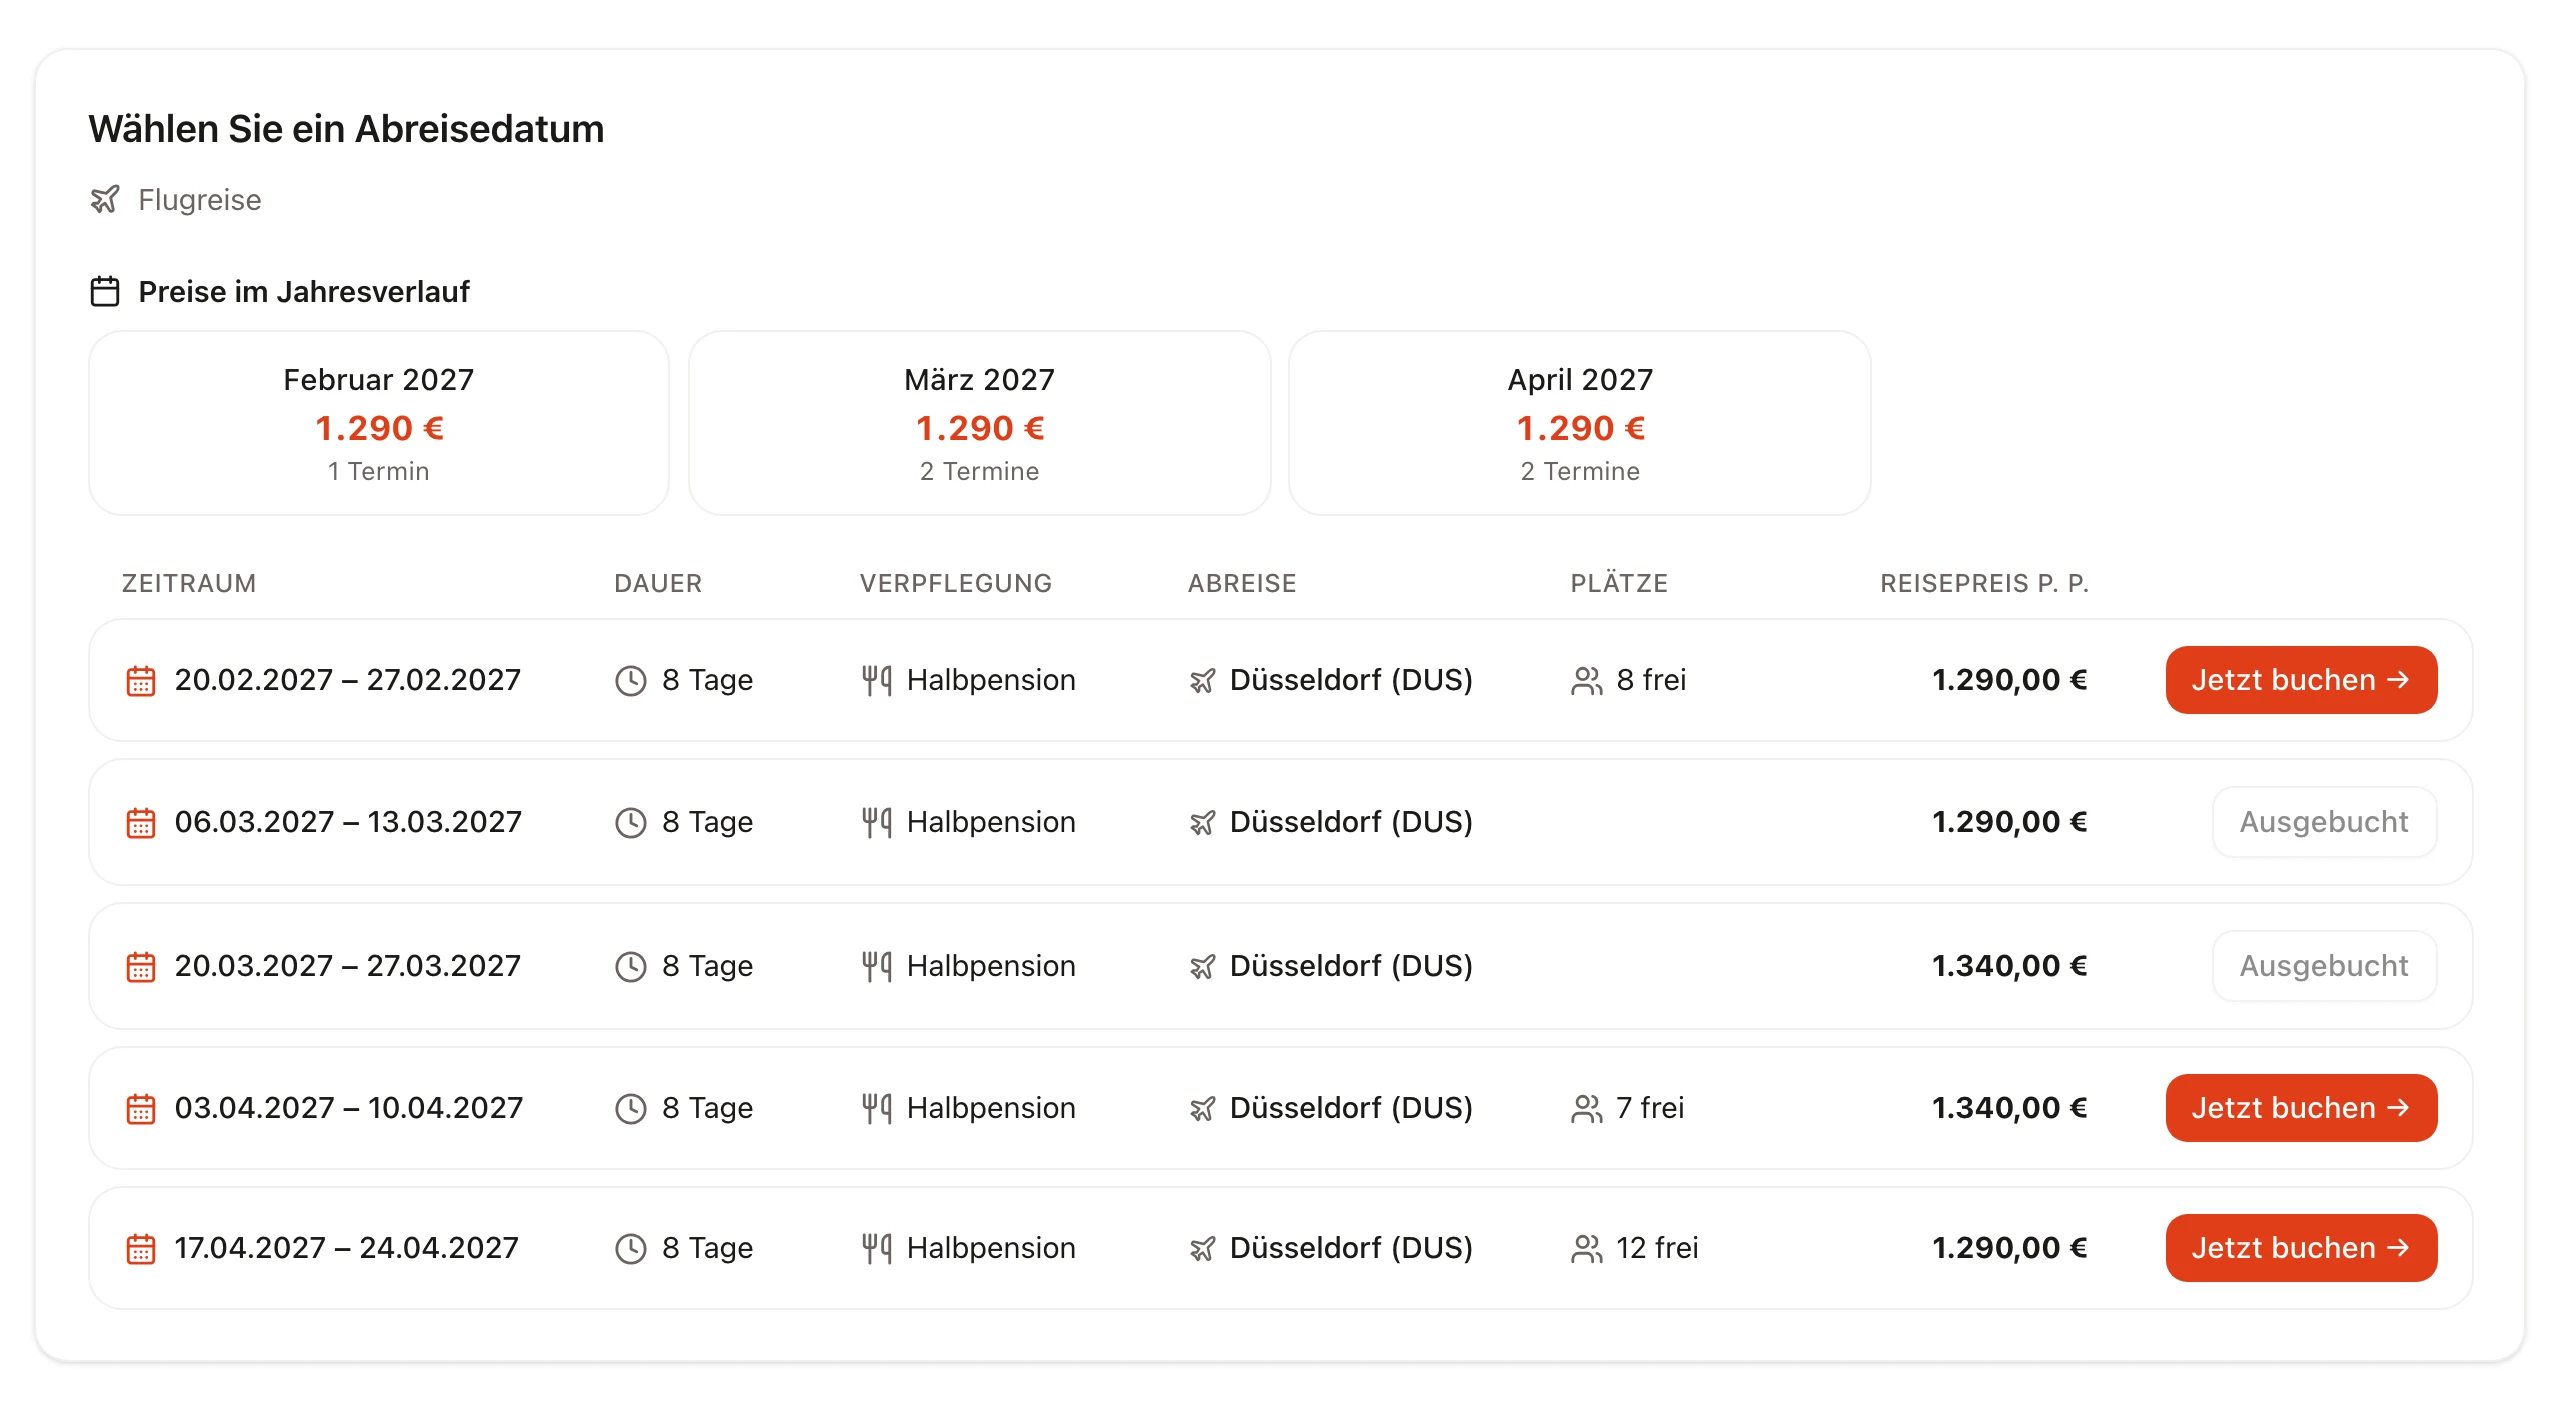
Task: Click plane icon by Düsseldorf in 03.04.2027 row
Action: pos(1203,1109)
